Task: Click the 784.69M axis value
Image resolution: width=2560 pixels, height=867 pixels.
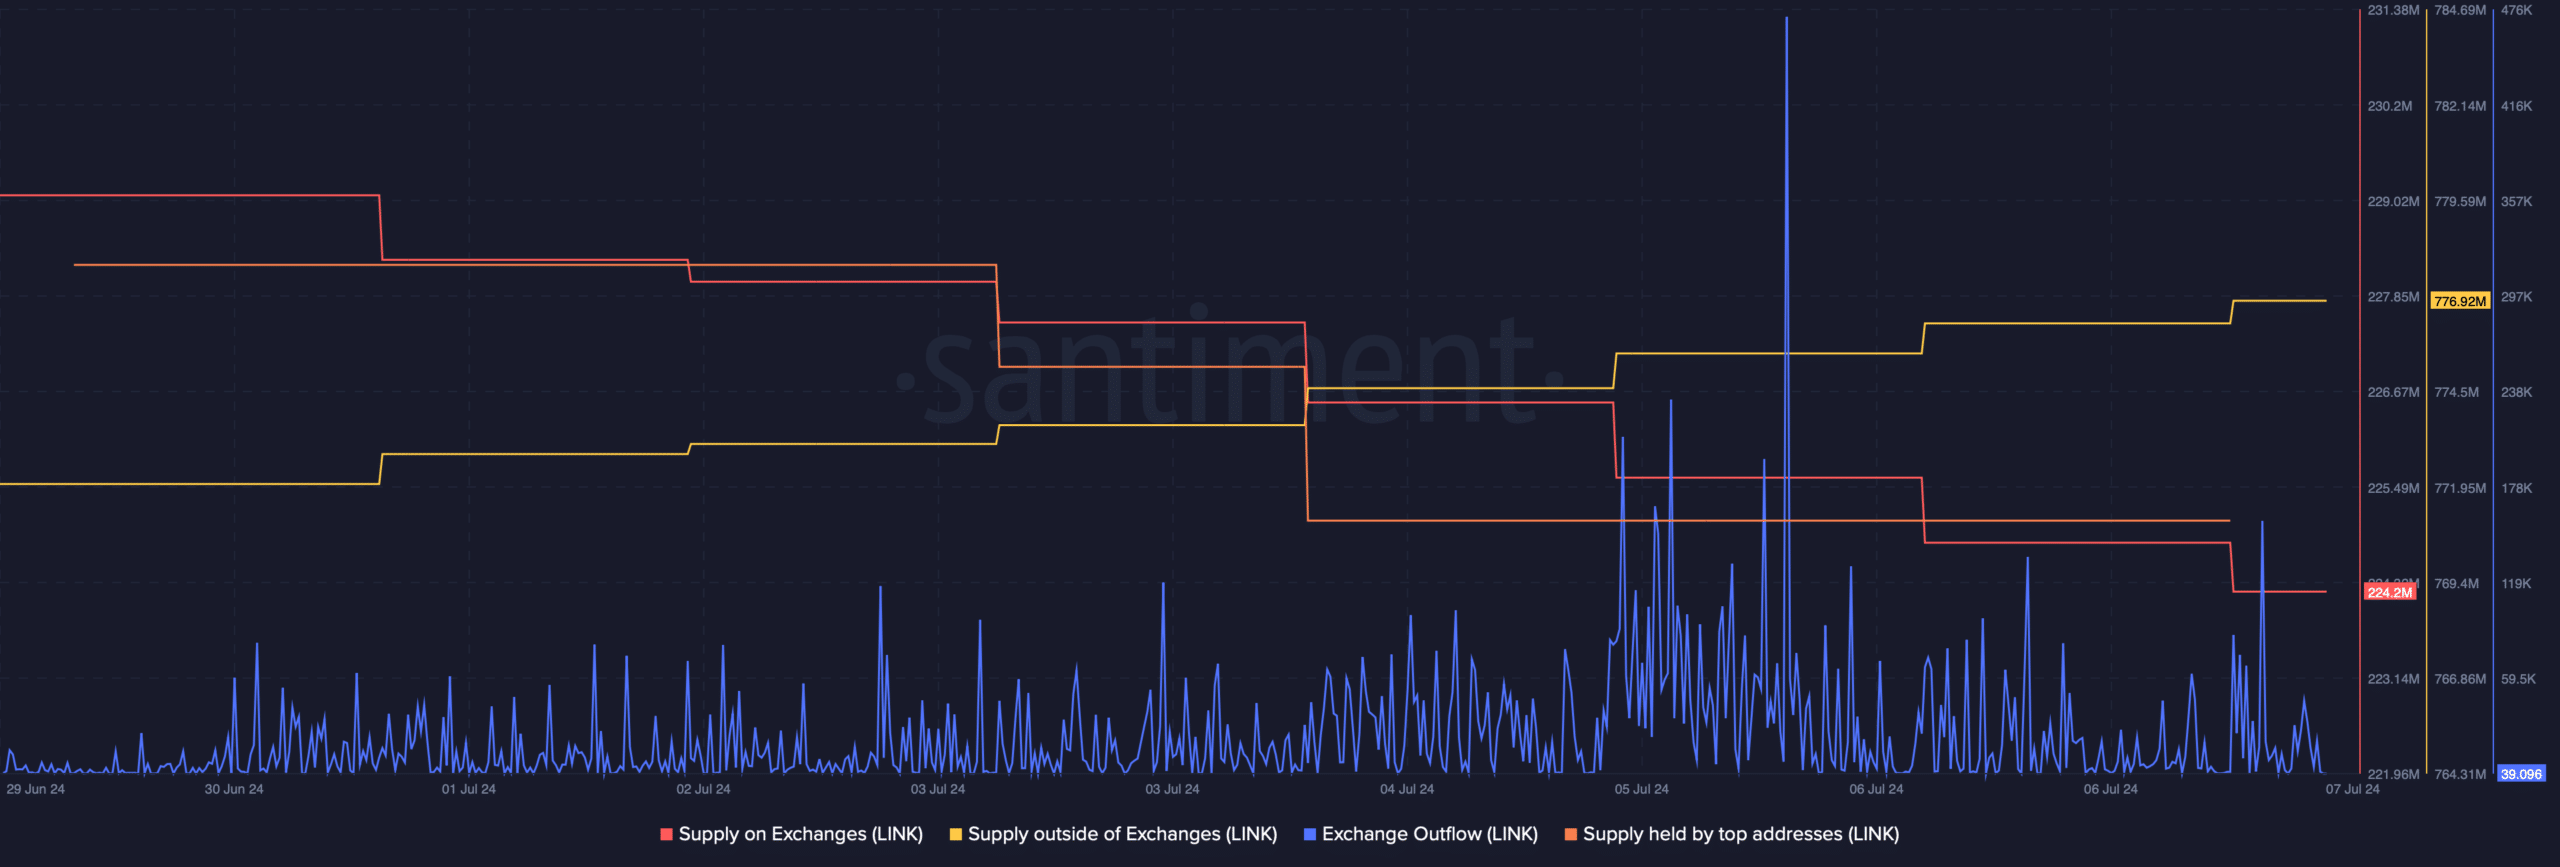Action: coord(2460,10)
